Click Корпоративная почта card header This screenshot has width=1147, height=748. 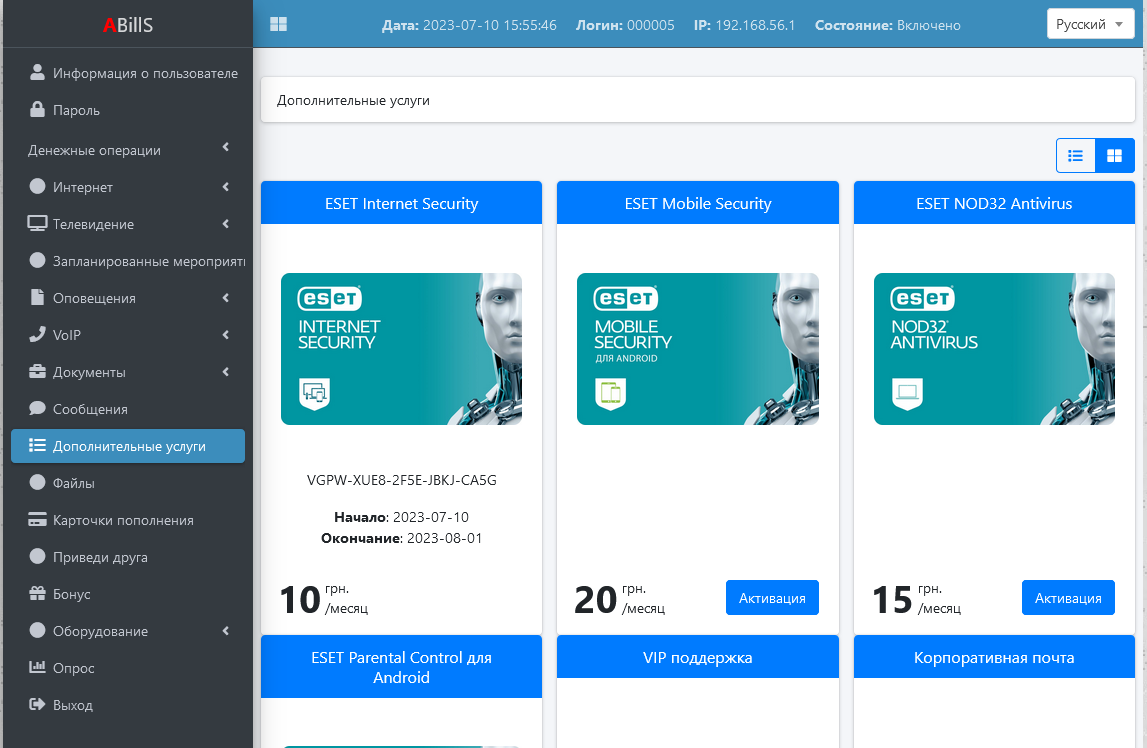point(994,657)
